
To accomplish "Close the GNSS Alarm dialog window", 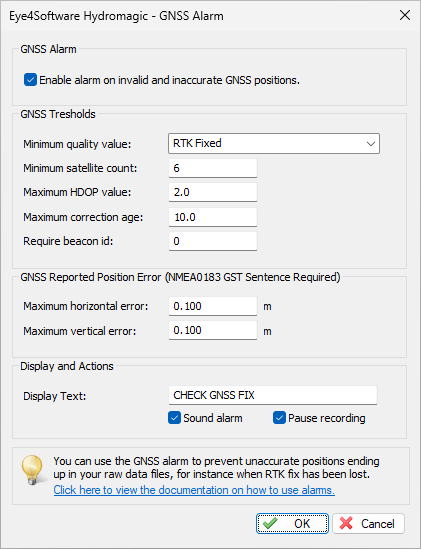I will pos(405,15).
